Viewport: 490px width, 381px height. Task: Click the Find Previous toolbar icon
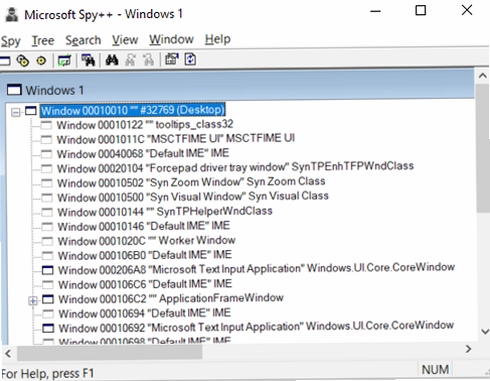click(148, 60)
